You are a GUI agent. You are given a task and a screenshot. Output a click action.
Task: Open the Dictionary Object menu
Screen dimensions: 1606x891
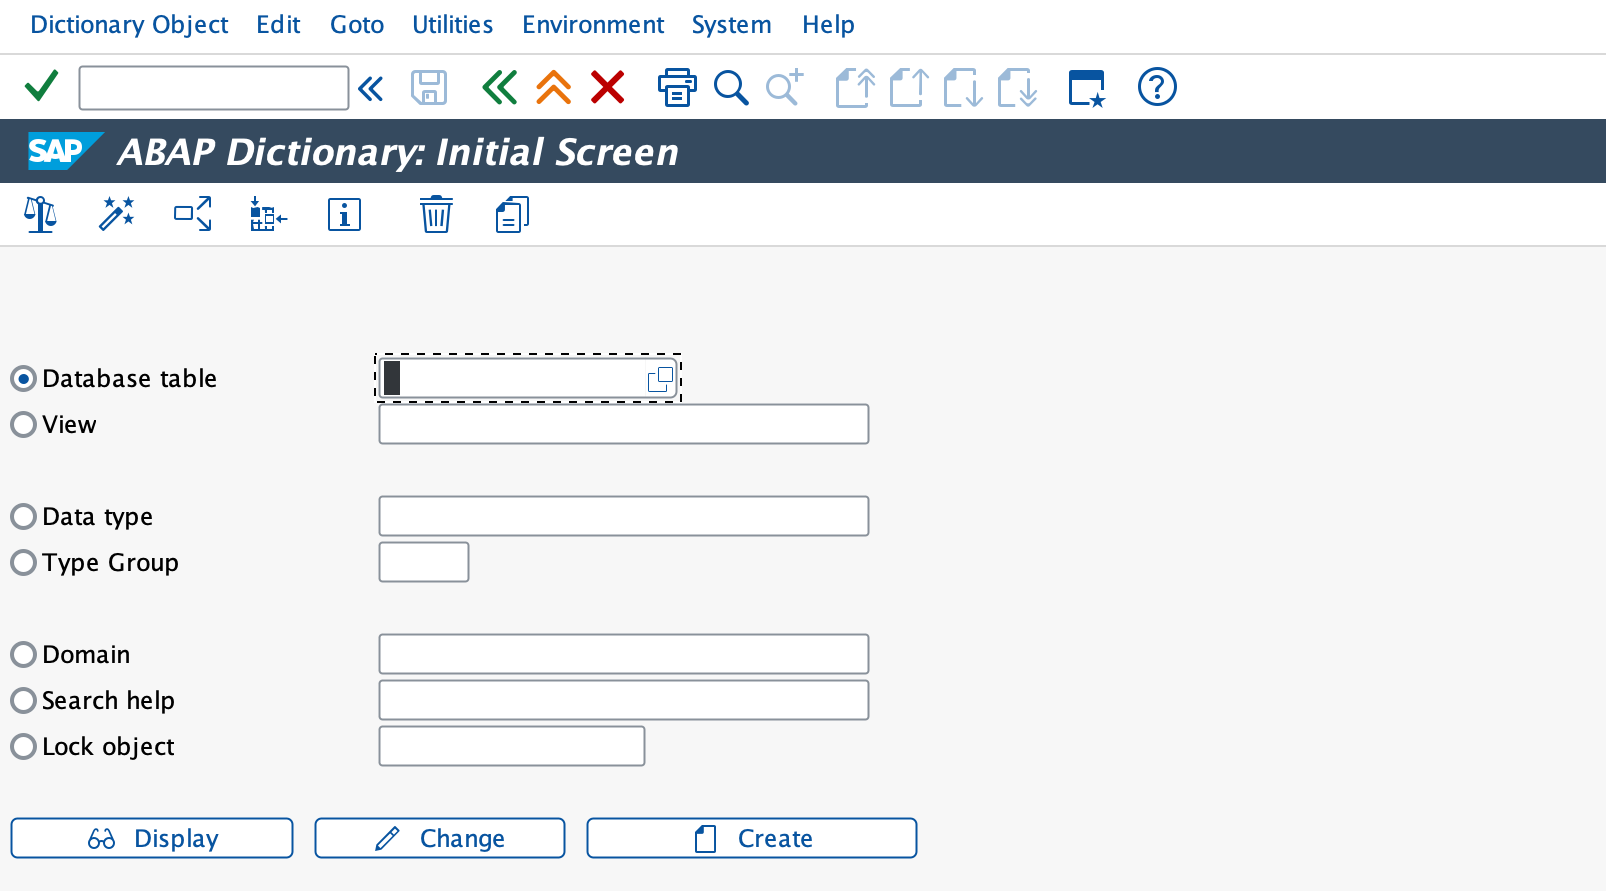pos(129,25)
